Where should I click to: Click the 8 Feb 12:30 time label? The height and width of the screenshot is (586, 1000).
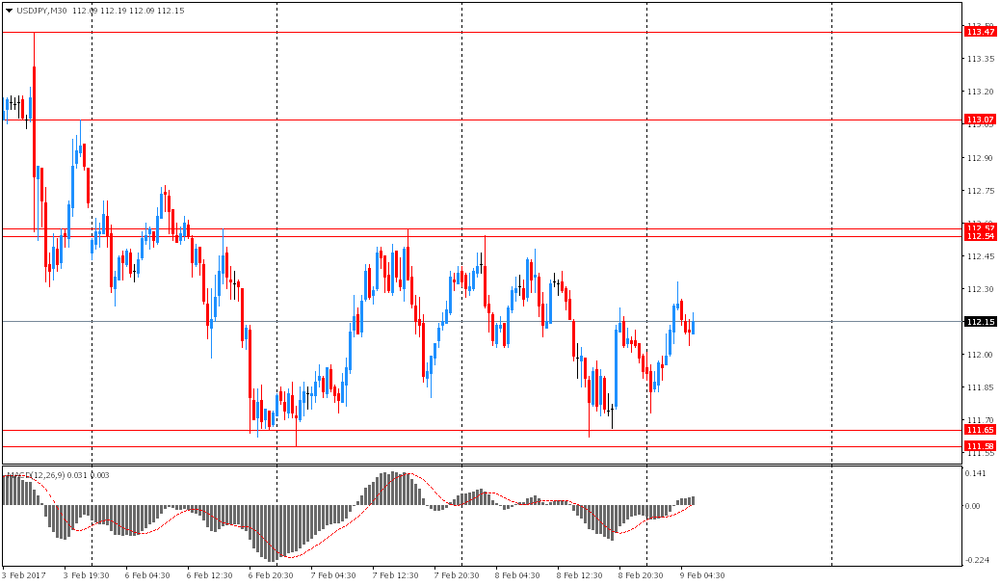tap(580, 575)
